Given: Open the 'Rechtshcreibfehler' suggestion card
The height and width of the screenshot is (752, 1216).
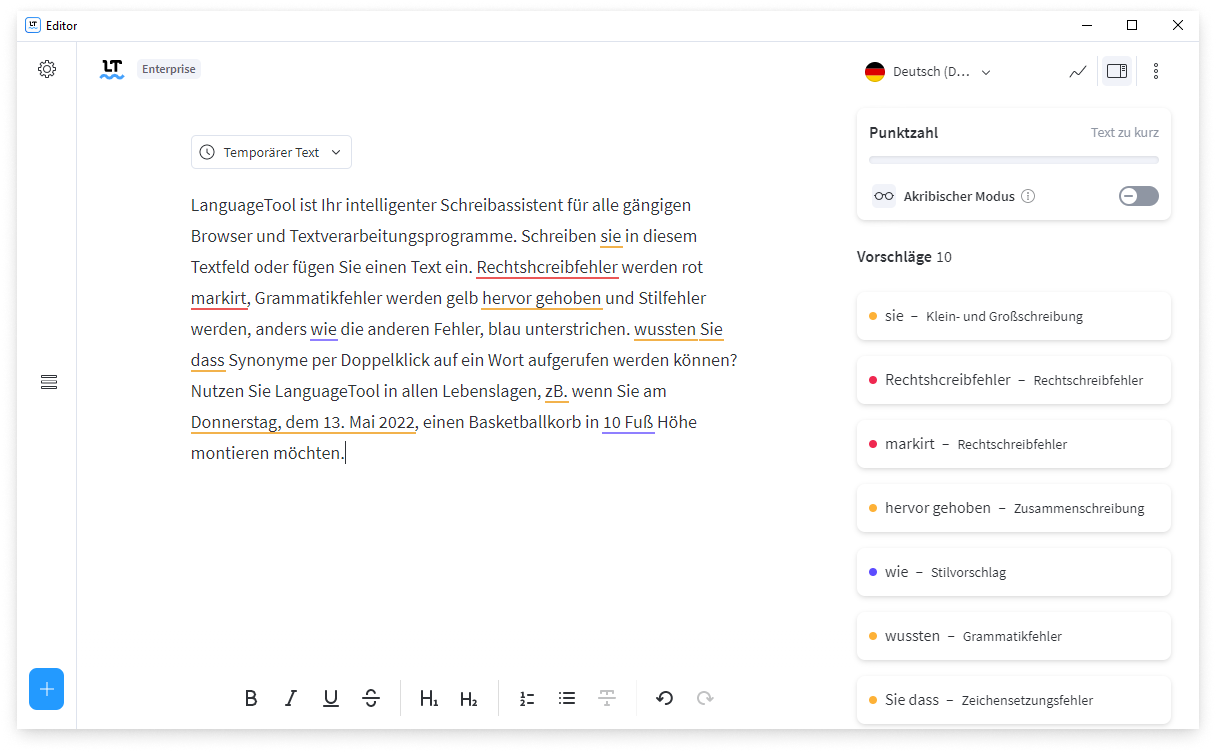Looking at the screenshot, I should coord(1014,380).
